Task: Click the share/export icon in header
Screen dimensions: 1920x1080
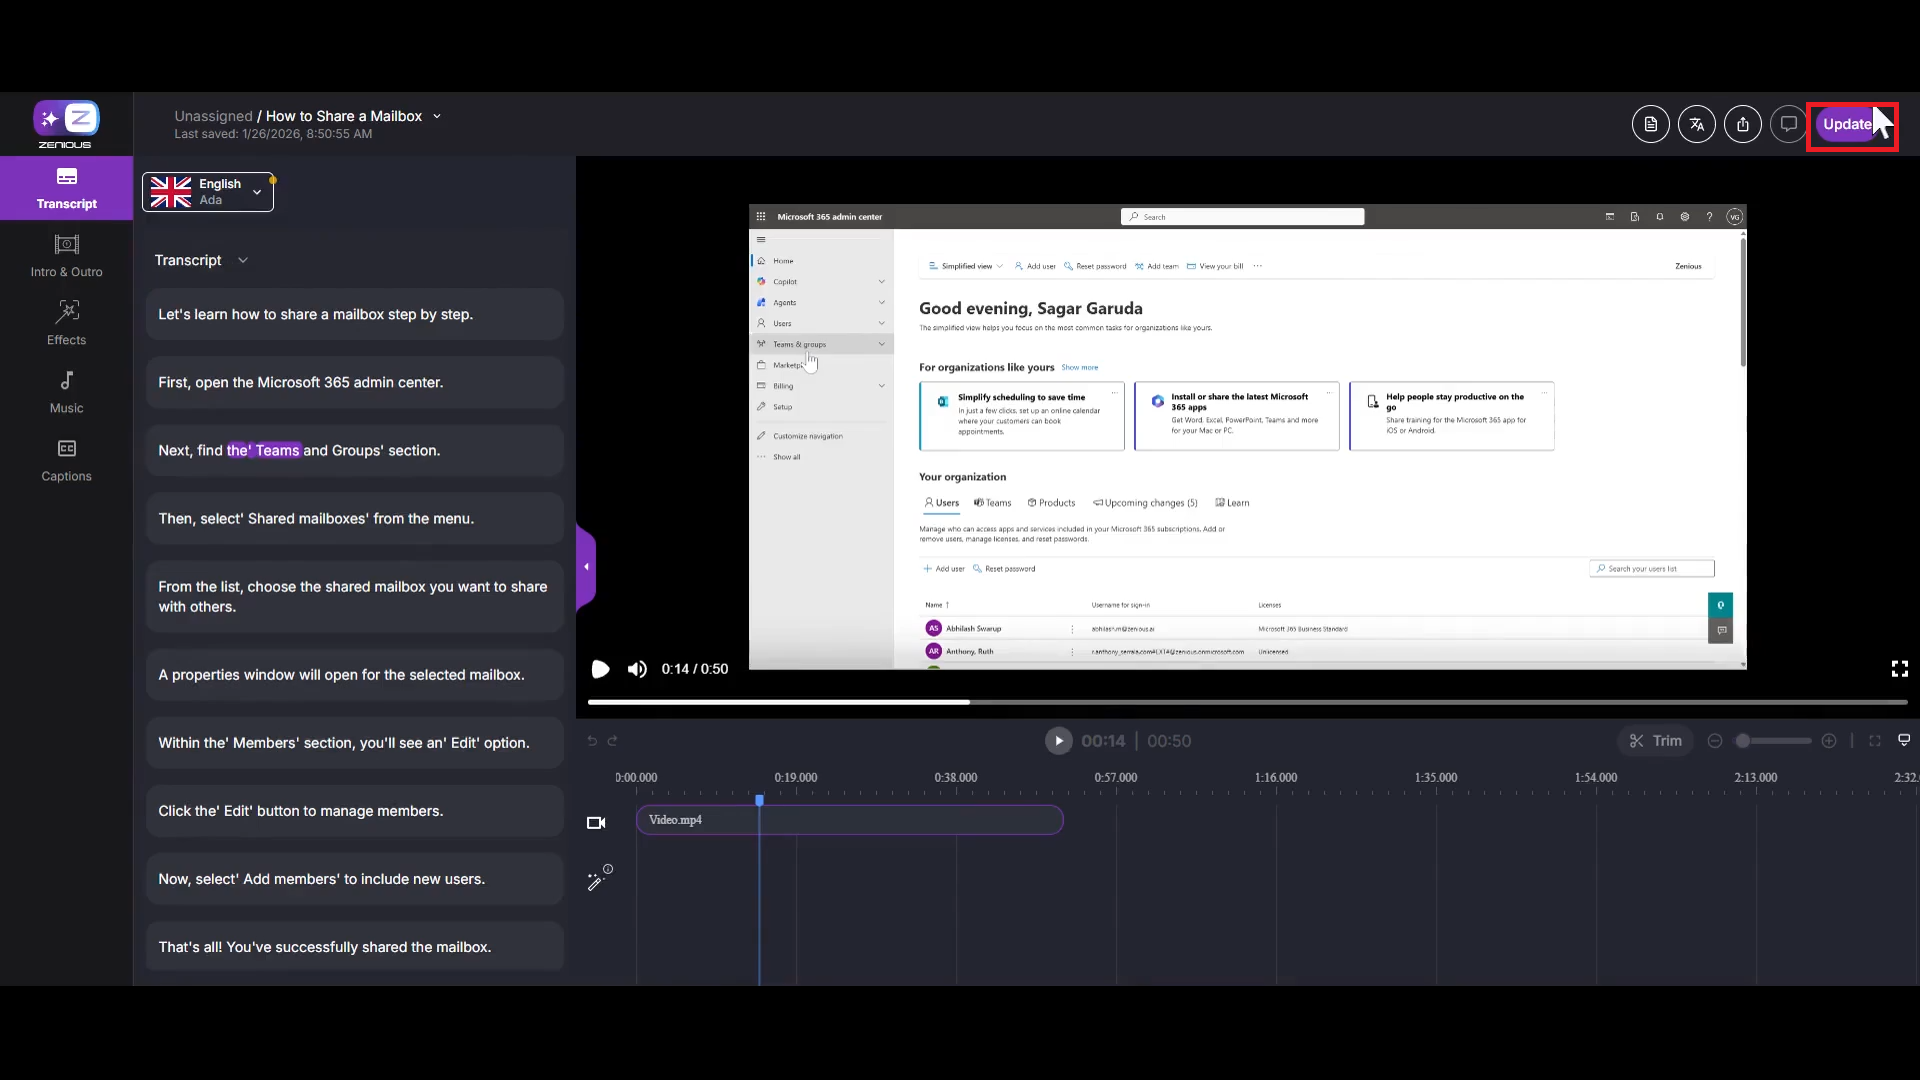Action: 1742,124
